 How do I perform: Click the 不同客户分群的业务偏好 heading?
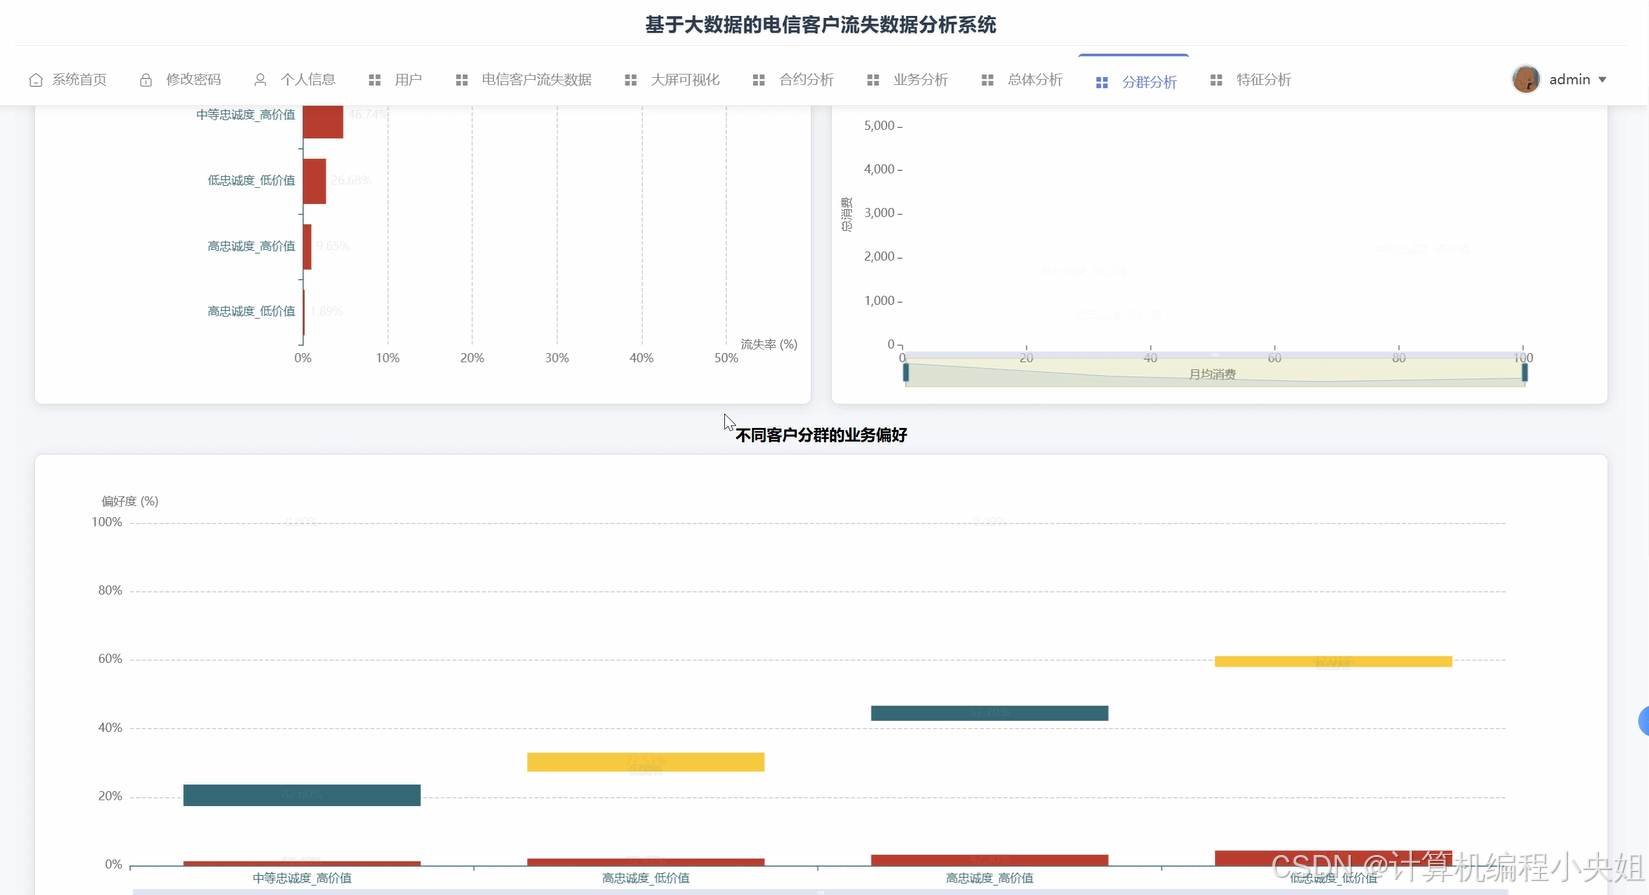point(821,435)
